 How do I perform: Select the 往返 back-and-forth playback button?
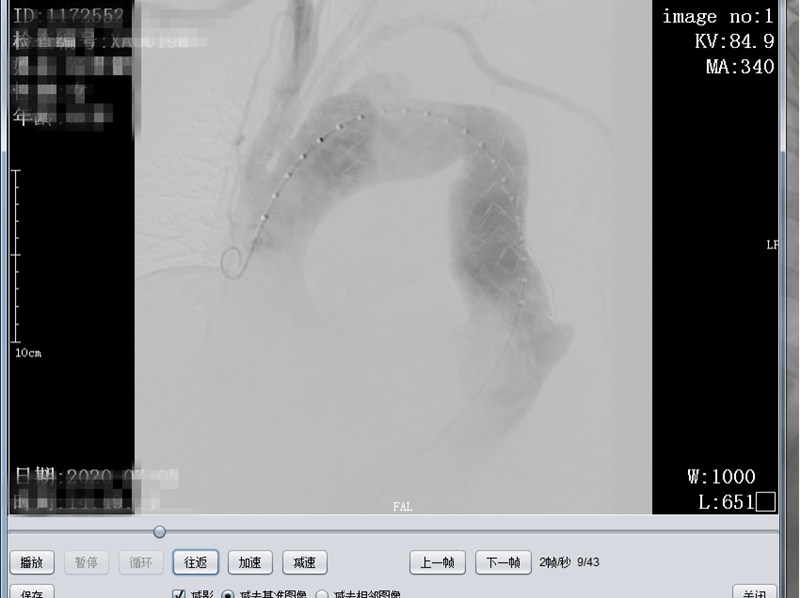coord(195,562)
